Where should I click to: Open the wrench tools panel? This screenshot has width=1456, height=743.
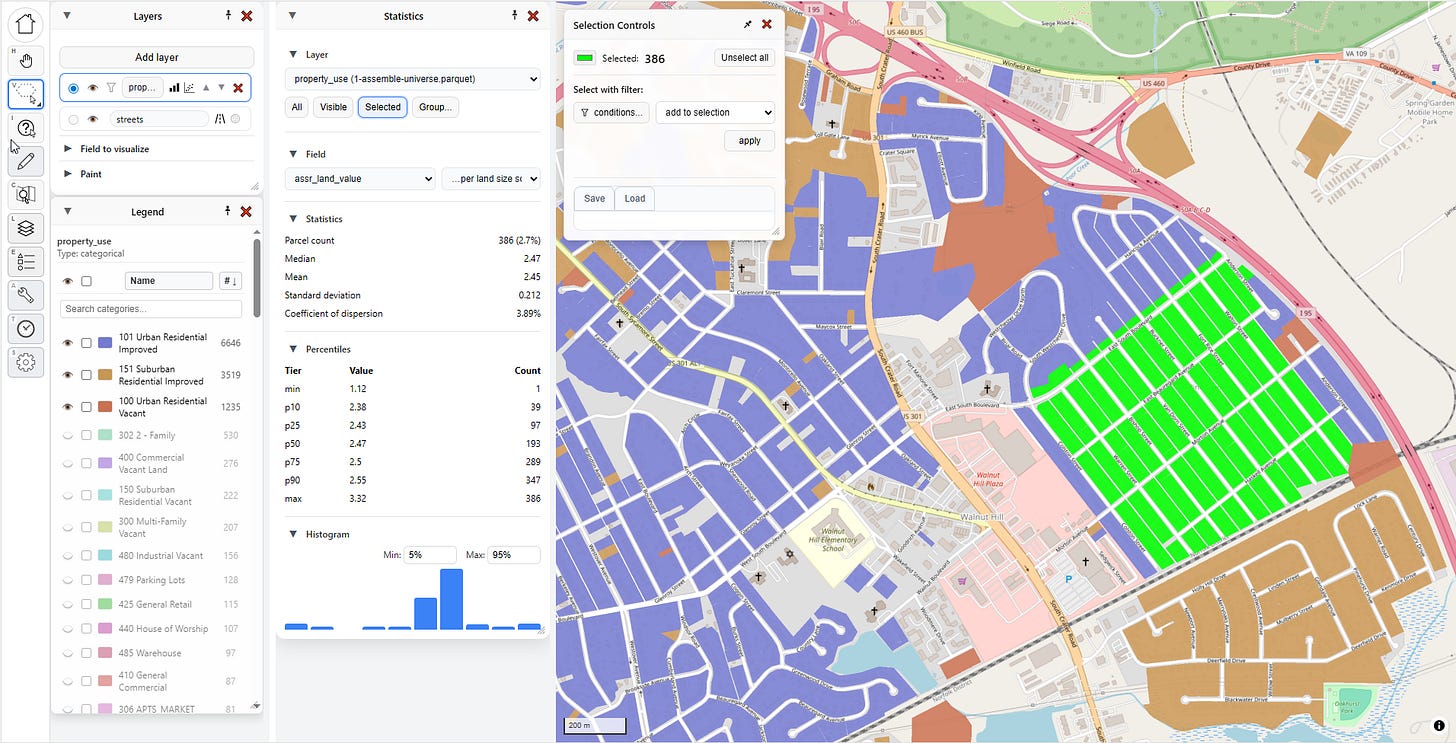[26, 295]
